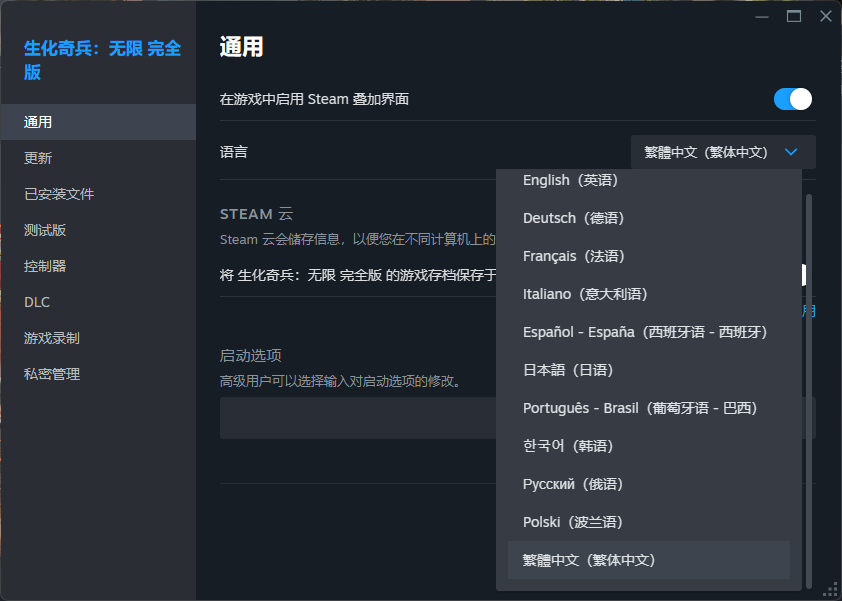The width and height of the screenshot is (842, 601).
Task: Open the 语言 language dropdown
Action: 723,153
